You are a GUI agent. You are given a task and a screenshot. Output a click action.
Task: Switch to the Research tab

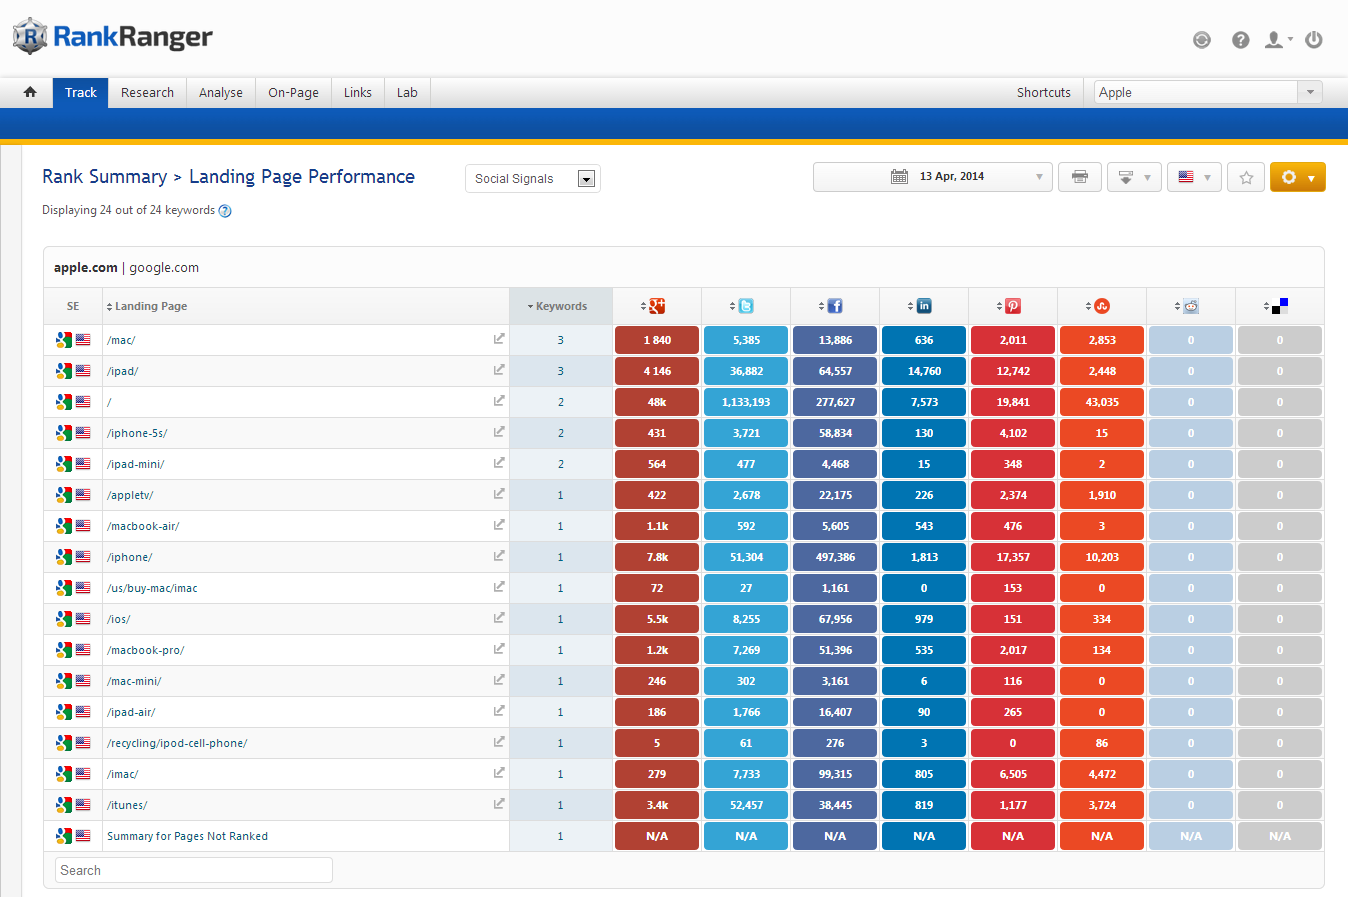pos(147,92)
